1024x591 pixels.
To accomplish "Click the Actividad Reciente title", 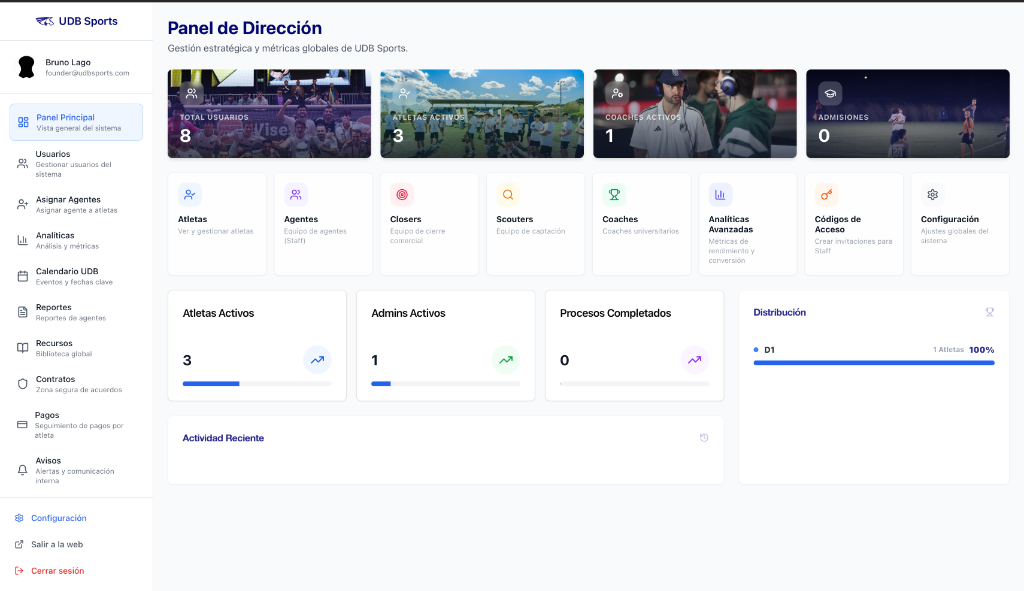I will (x=223, y=438).
